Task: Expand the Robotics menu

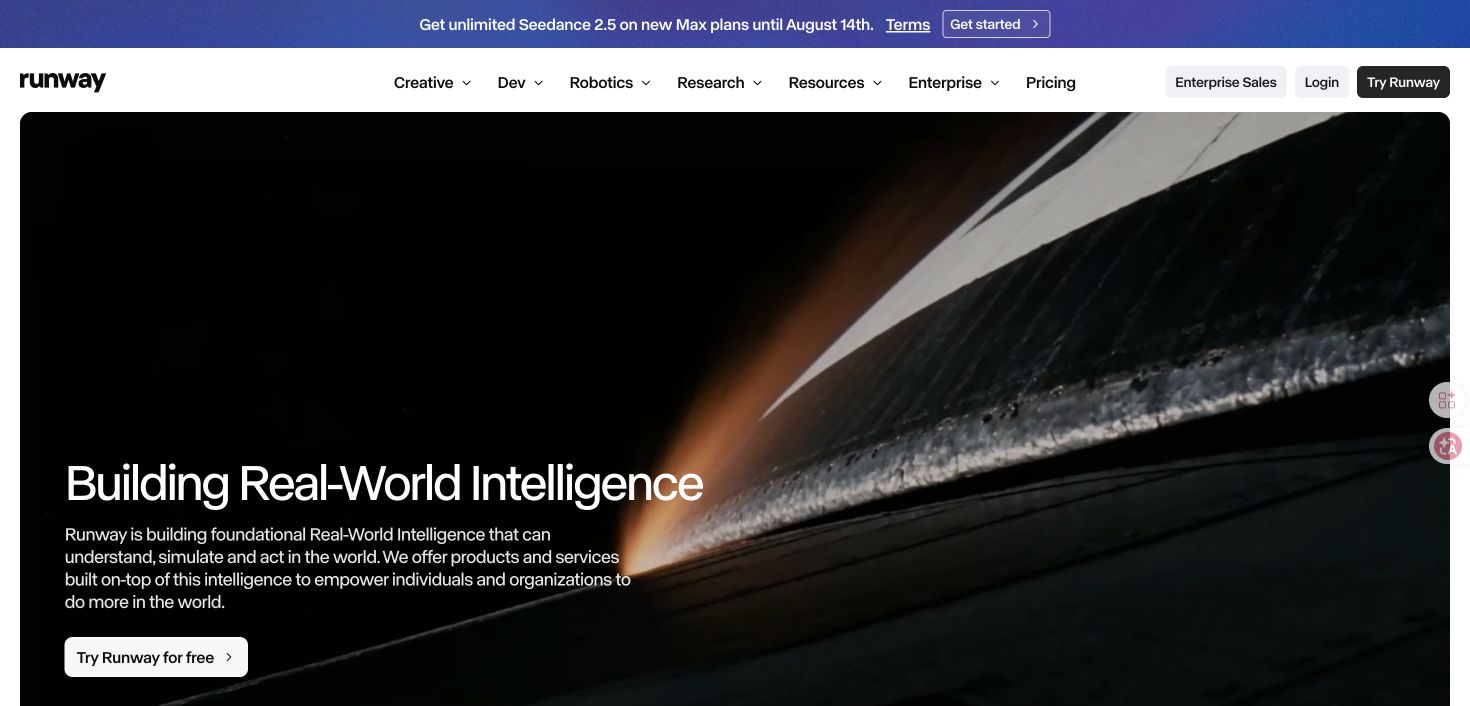Action: (610, 83)
